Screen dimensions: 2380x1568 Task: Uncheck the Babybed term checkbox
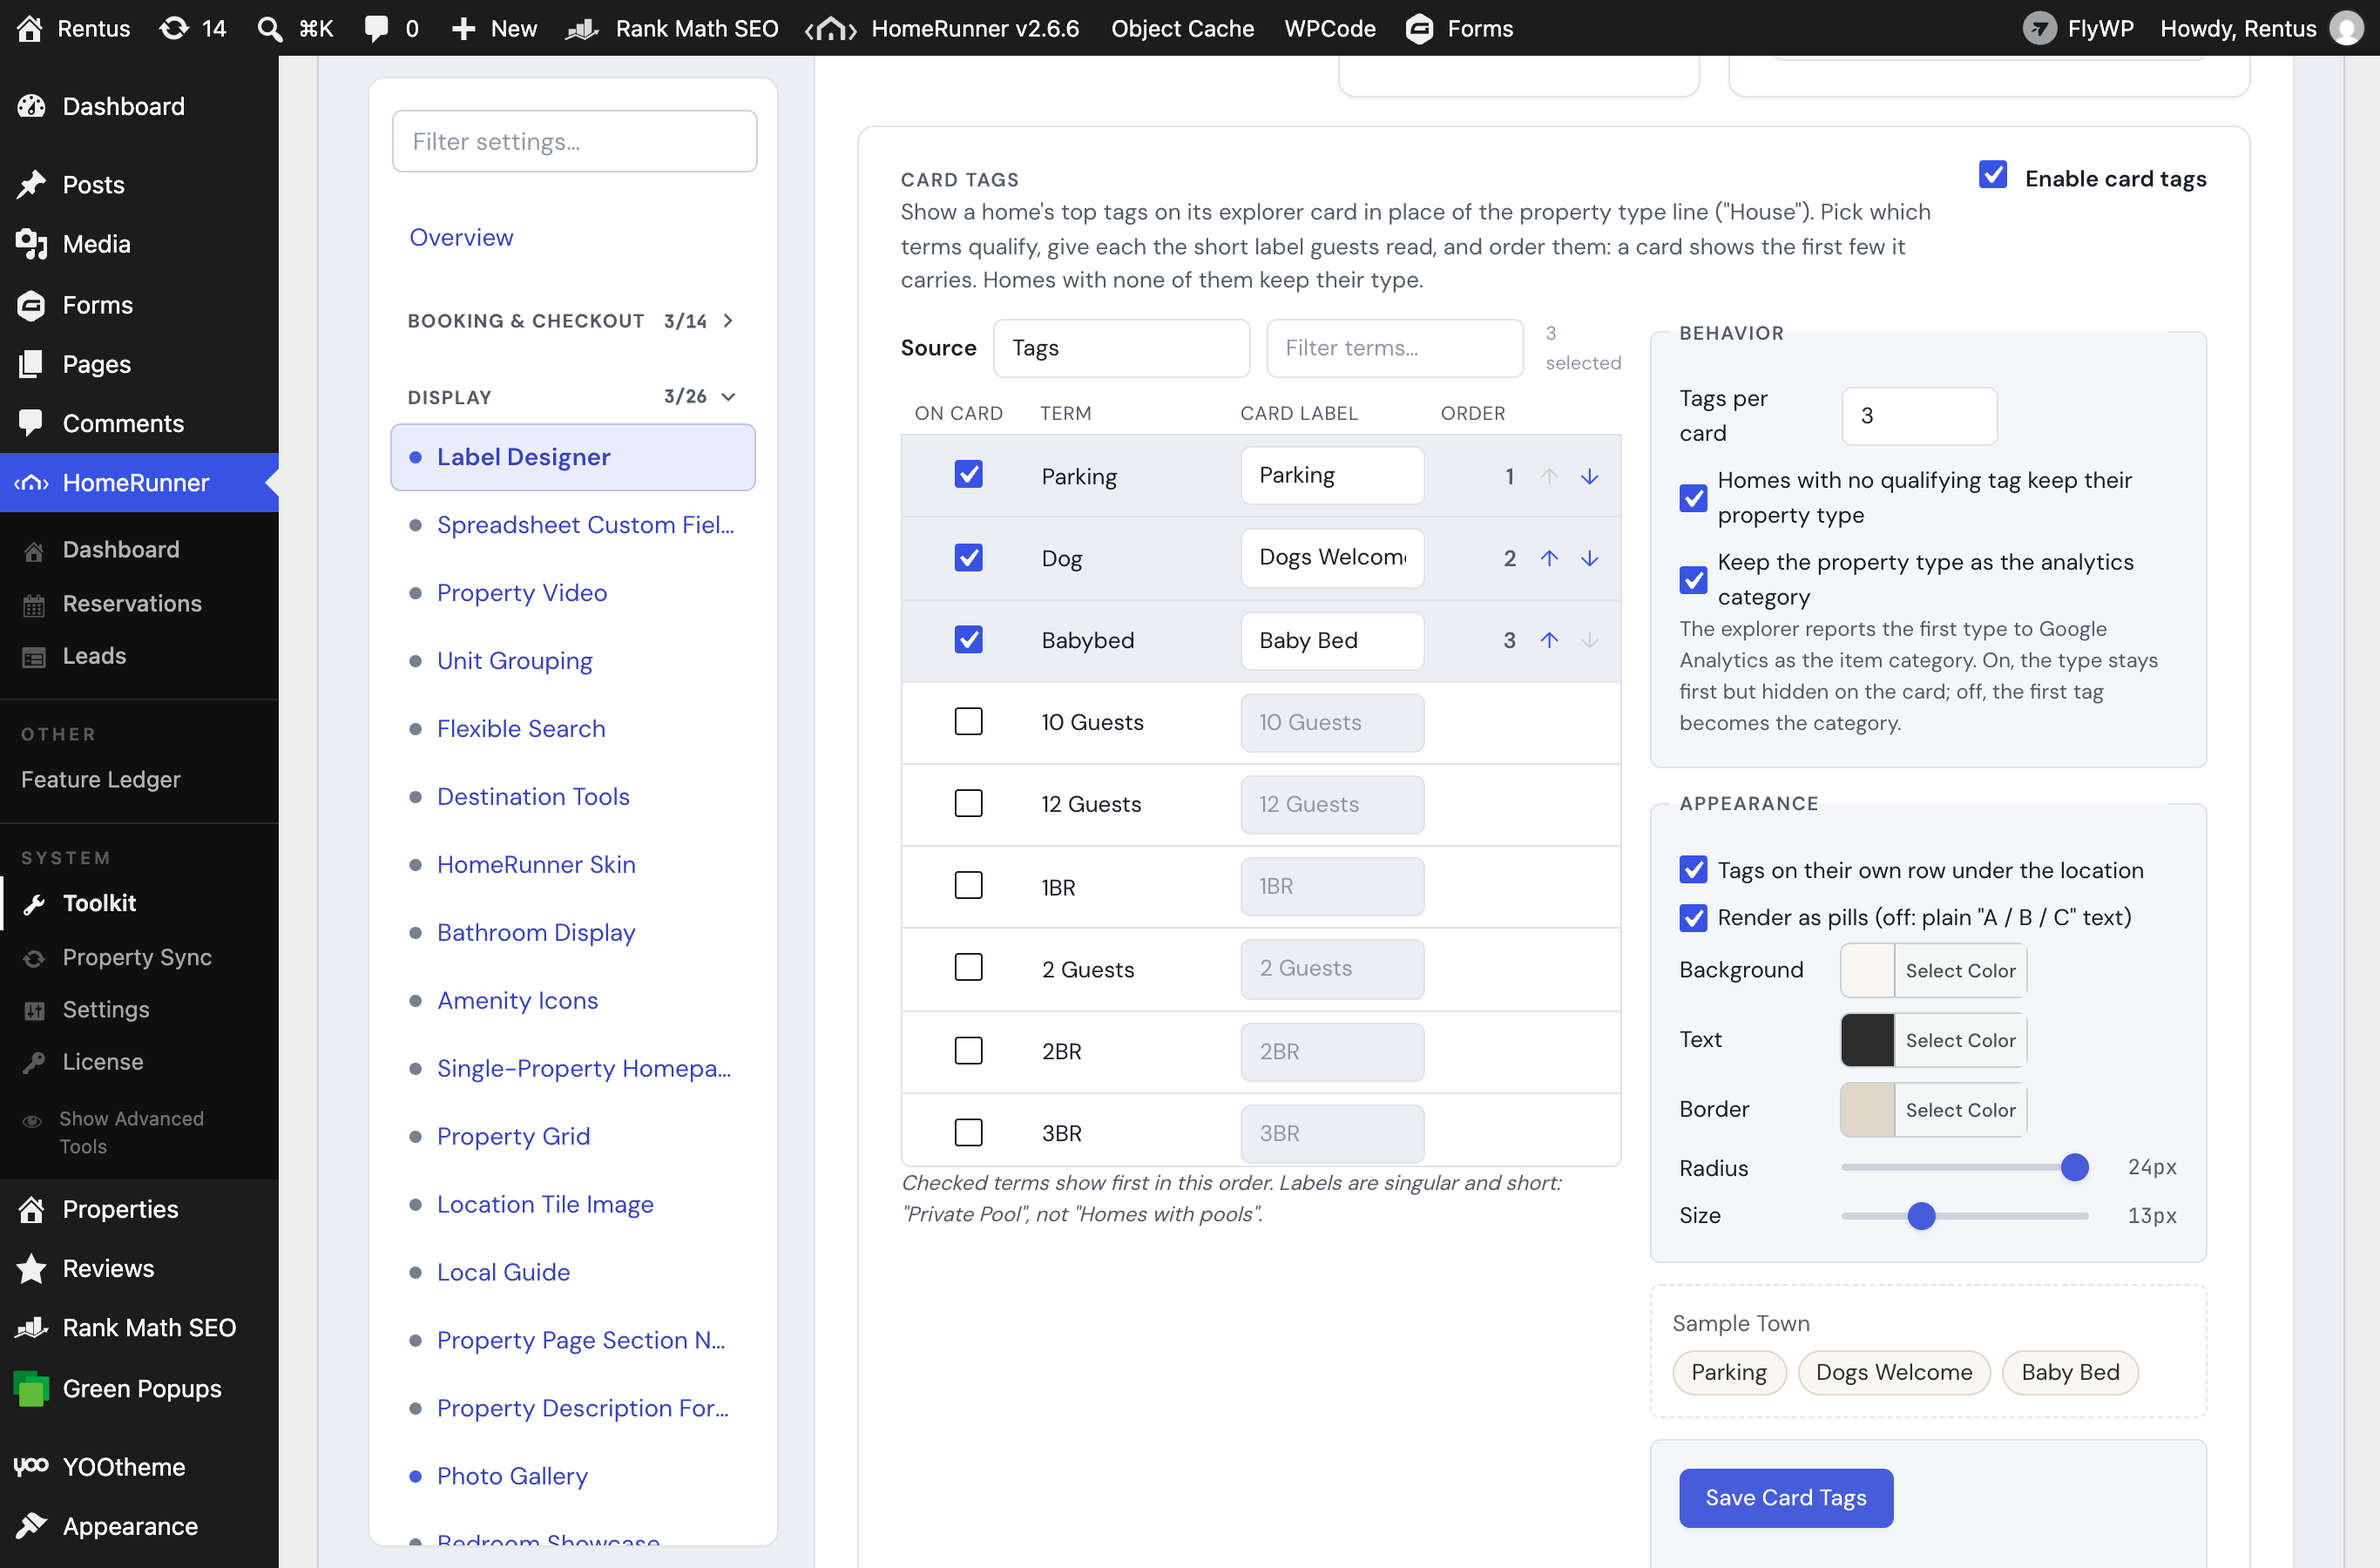pos(968,639)
